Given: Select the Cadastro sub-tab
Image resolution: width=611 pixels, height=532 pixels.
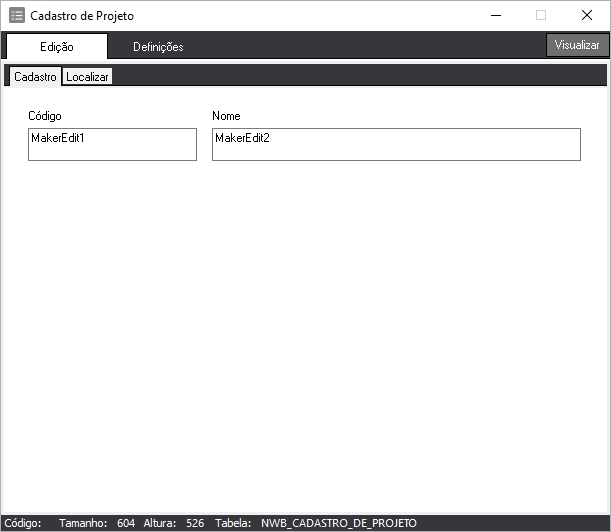Looking at the screenshot, I should [x=35, y=77].
